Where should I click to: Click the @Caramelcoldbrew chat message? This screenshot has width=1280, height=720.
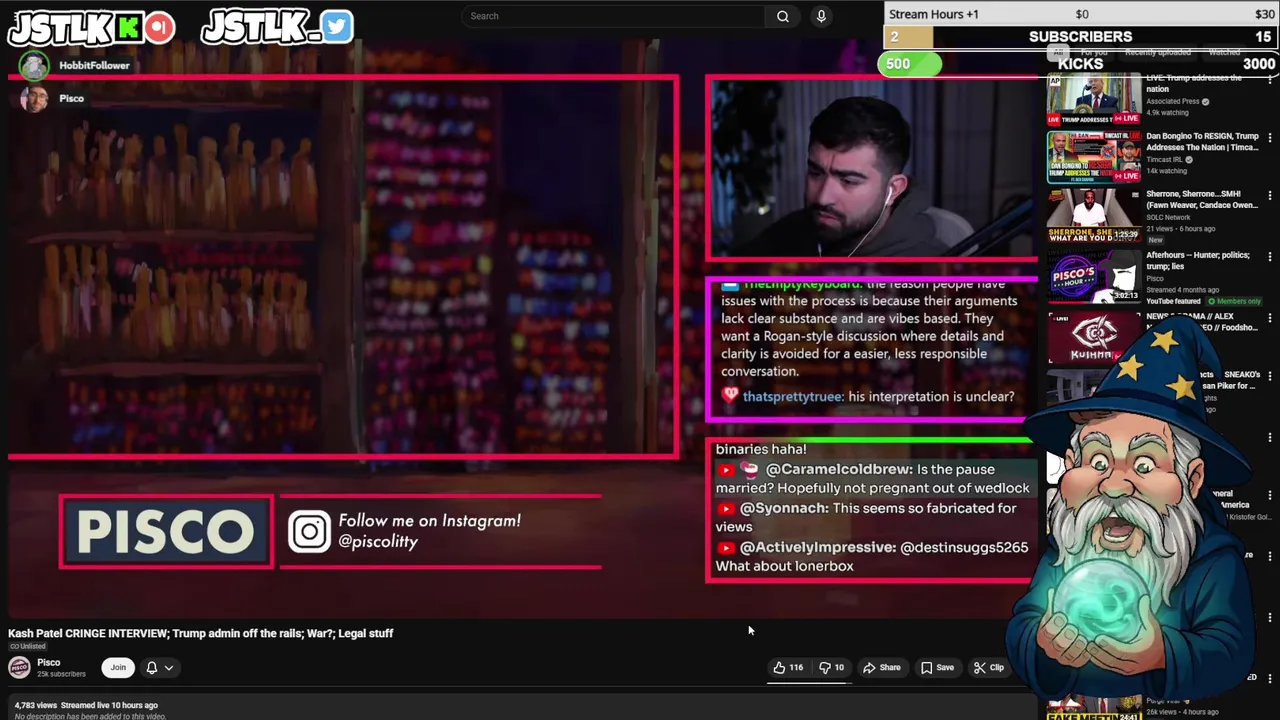872,478
